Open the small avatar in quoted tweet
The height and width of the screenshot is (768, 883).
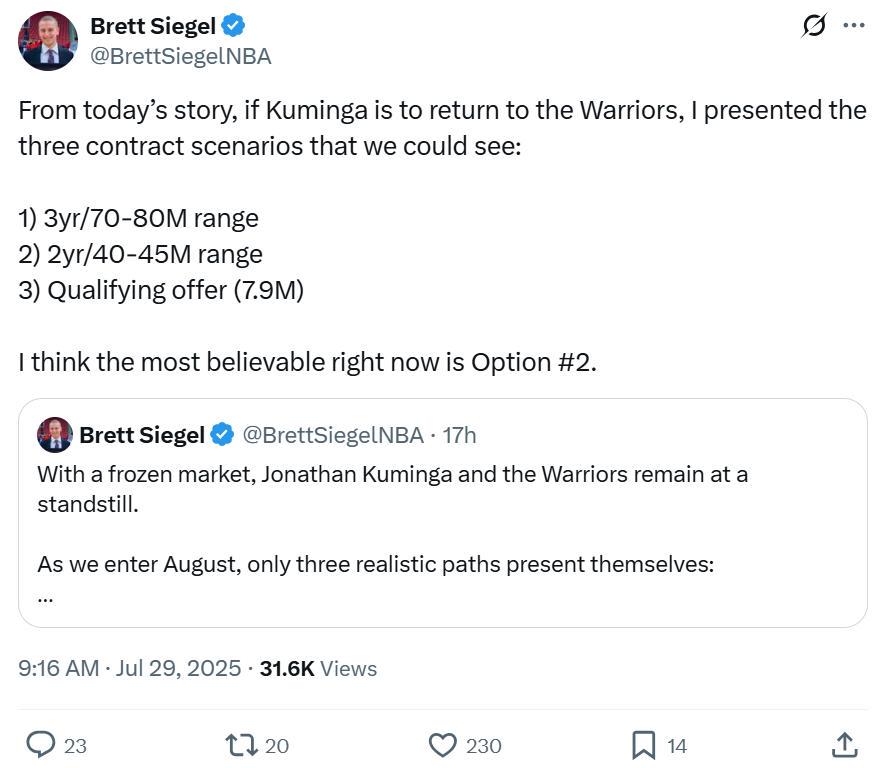coord(55,435)
